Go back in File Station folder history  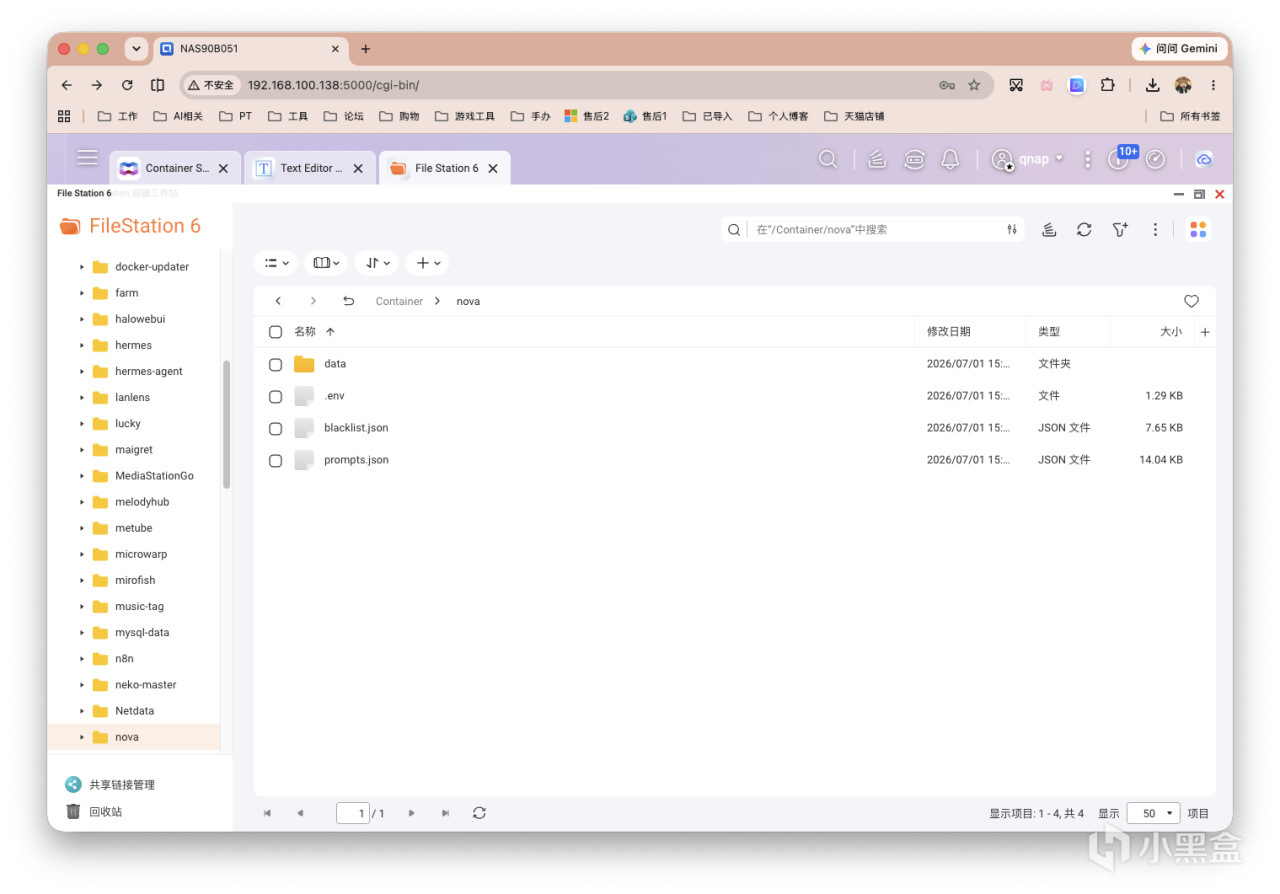pos(278,301)
